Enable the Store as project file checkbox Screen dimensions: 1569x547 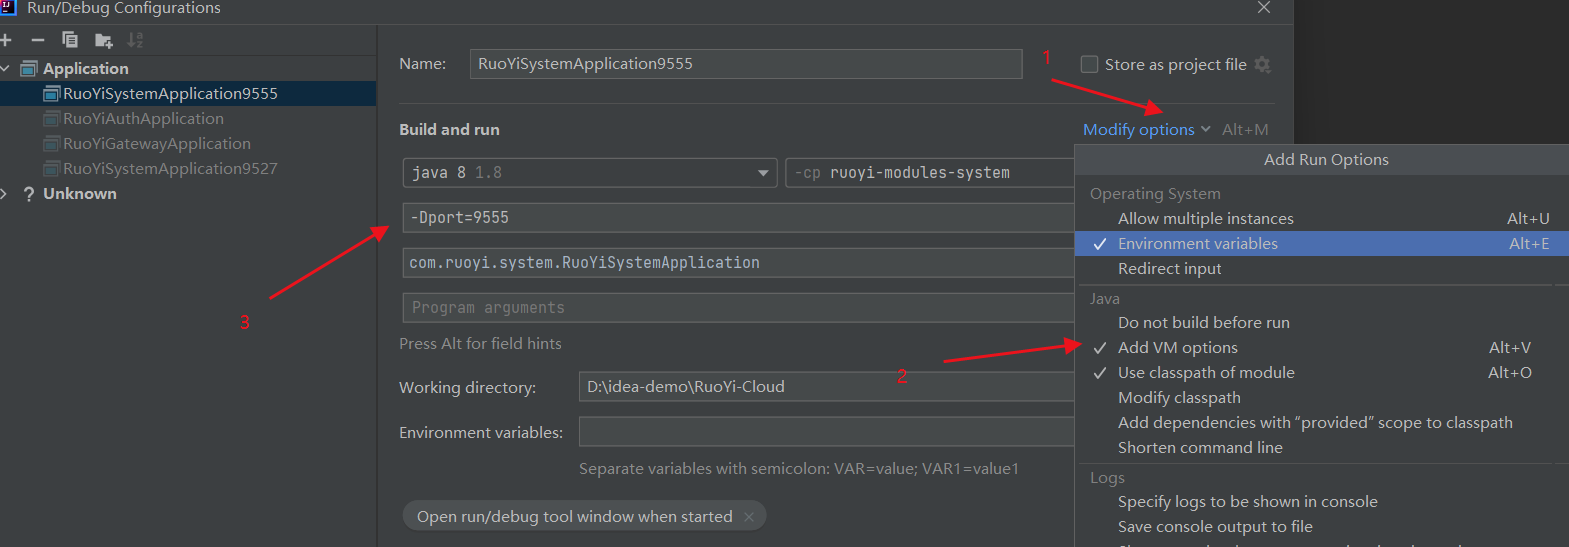pos(1089,64)
